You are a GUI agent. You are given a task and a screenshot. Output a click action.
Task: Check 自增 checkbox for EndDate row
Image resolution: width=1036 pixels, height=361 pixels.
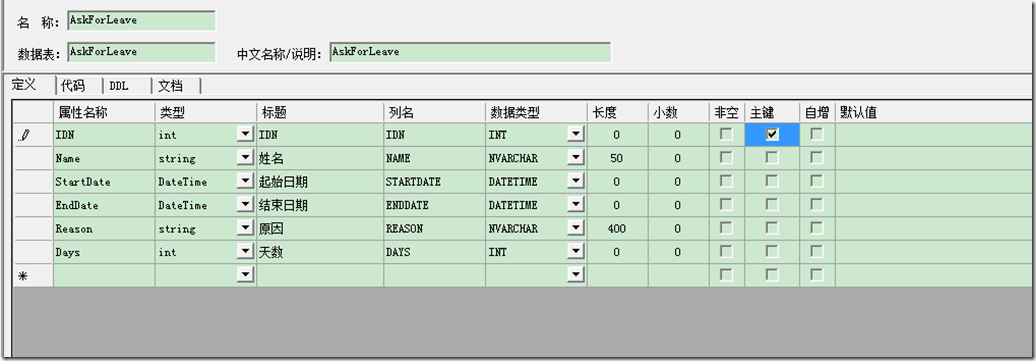[817, 205]
